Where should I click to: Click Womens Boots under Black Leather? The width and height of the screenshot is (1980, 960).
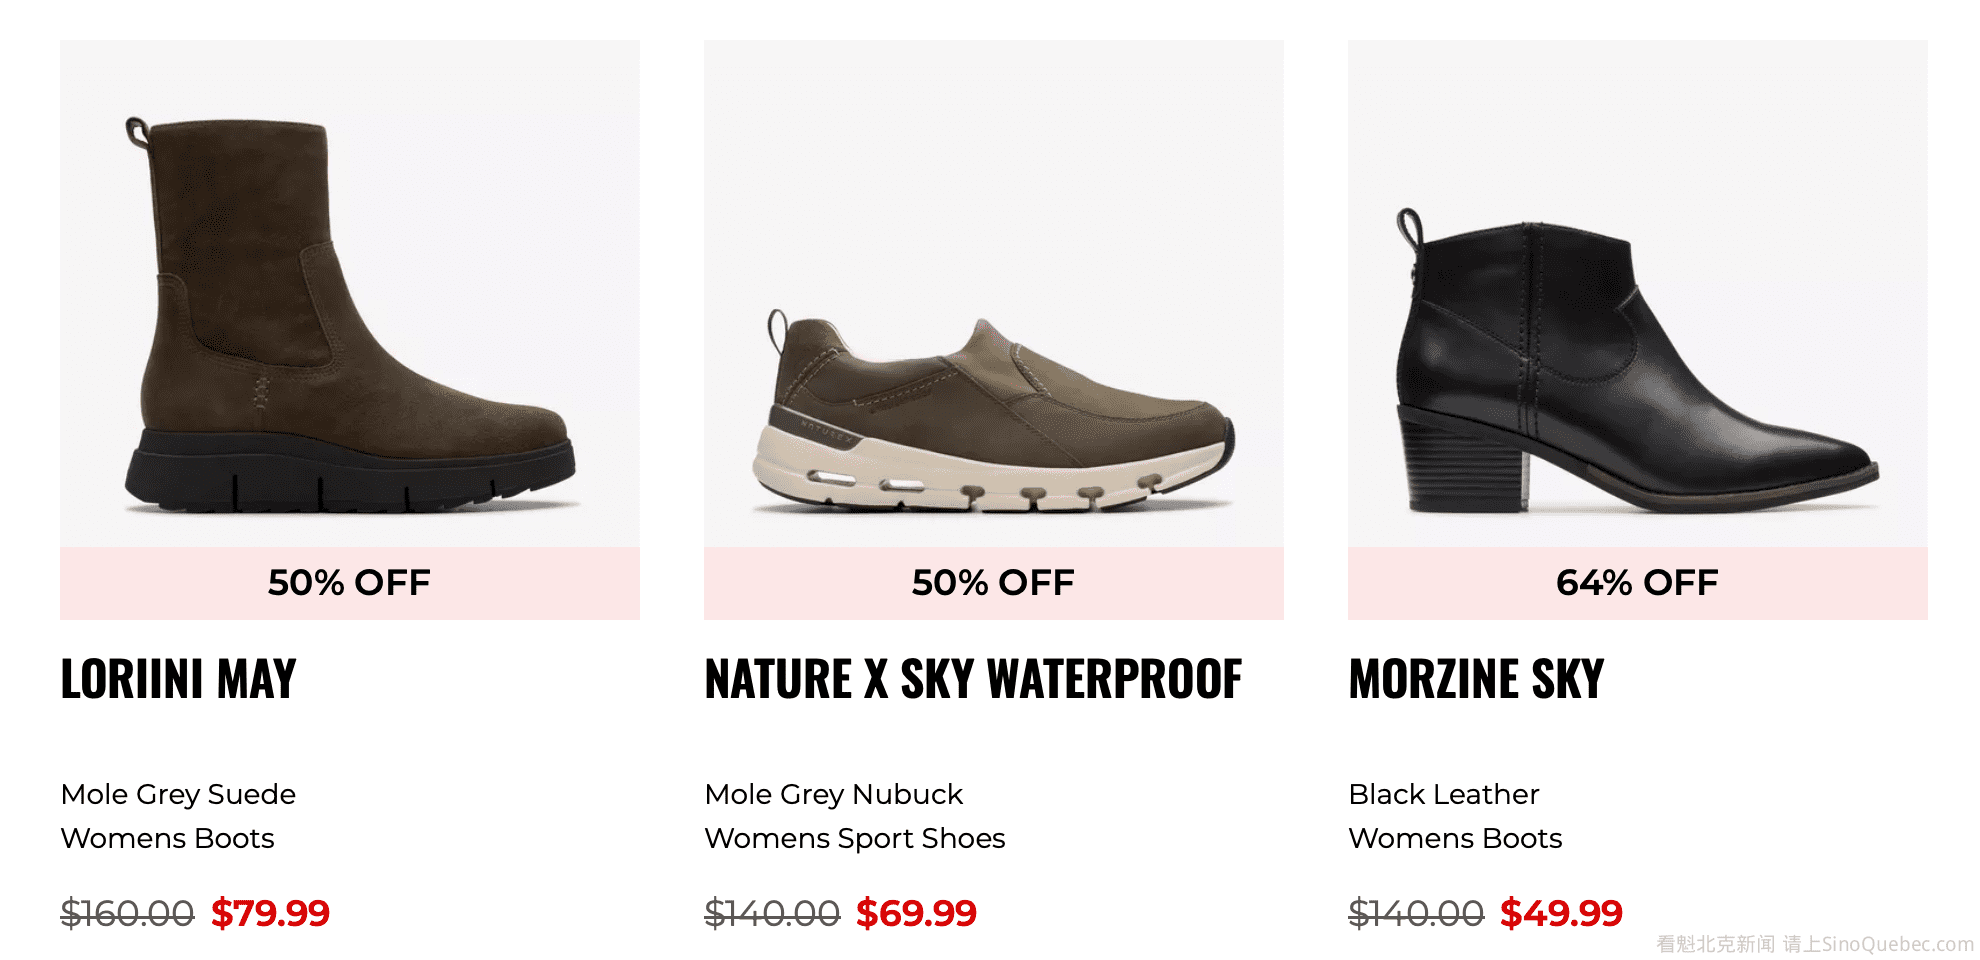click(1455, 838)
